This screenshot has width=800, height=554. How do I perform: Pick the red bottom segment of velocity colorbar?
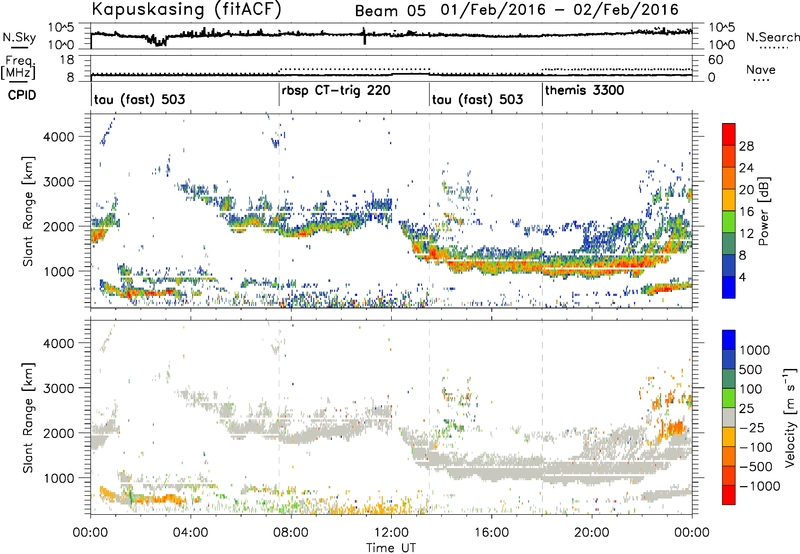point(729,495)
